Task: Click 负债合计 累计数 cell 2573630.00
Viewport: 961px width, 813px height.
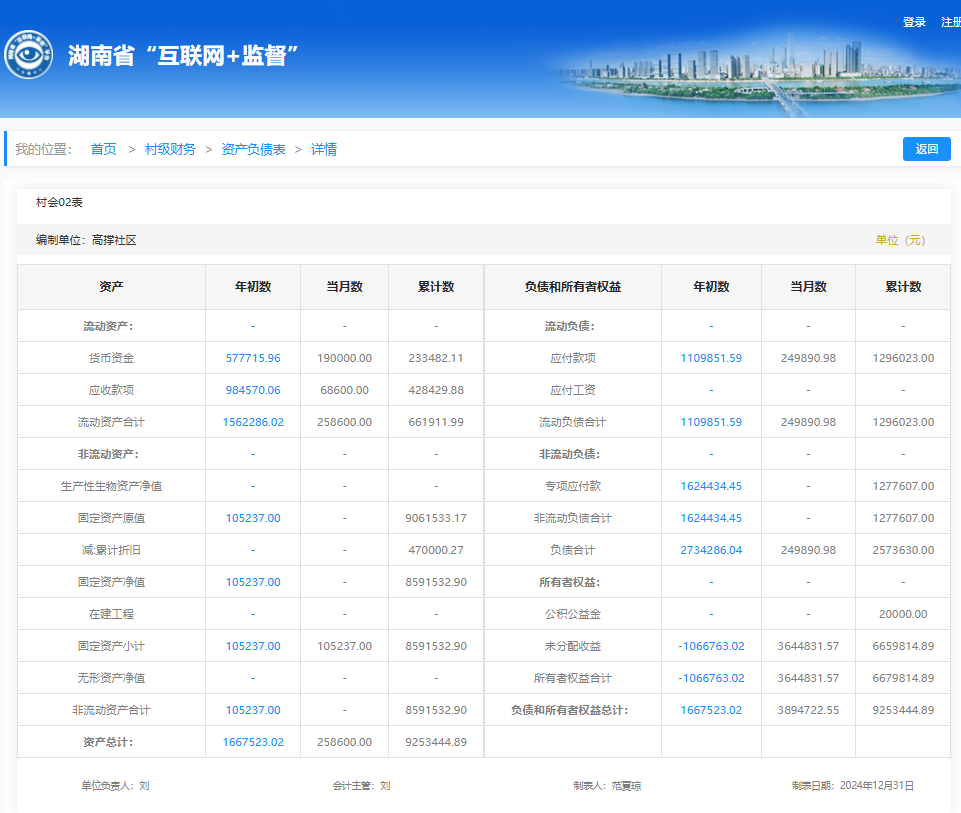Action: click(x=903, y=550)
